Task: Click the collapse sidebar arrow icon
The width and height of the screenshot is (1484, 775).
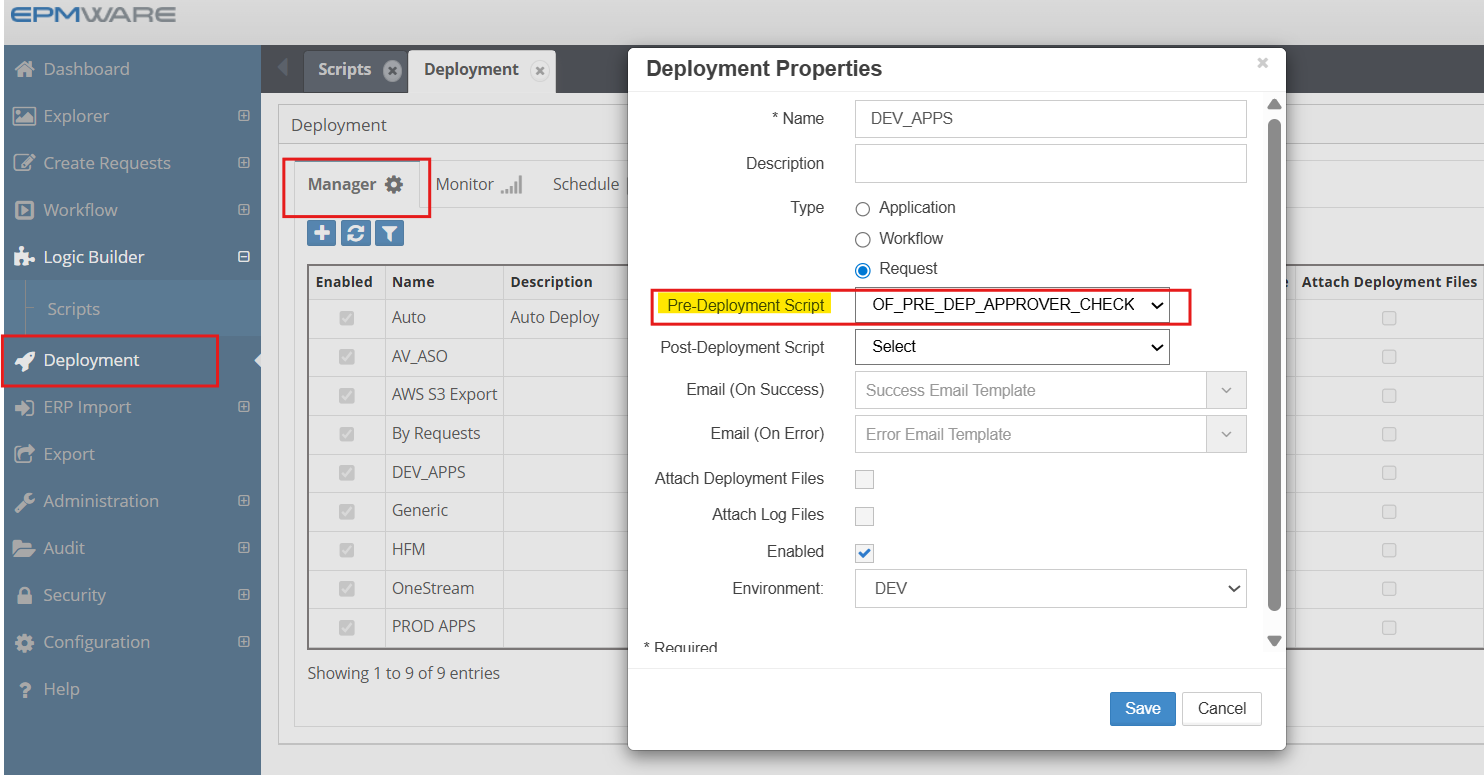Action: [282, 68]
